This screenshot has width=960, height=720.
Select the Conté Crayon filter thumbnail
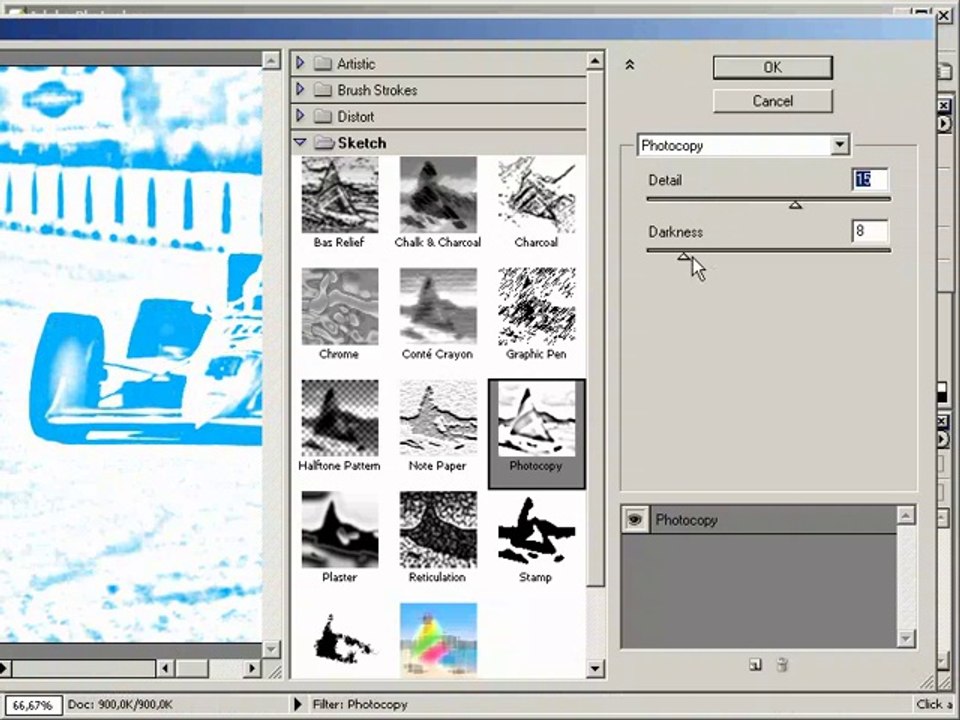coord(438,306)
